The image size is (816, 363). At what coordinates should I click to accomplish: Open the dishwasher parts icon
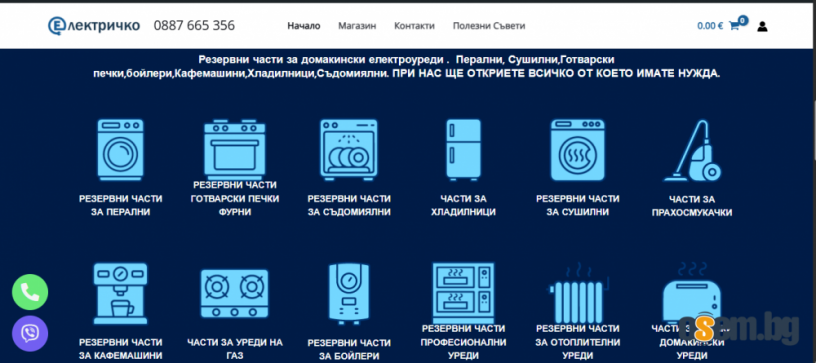point(349,150)
